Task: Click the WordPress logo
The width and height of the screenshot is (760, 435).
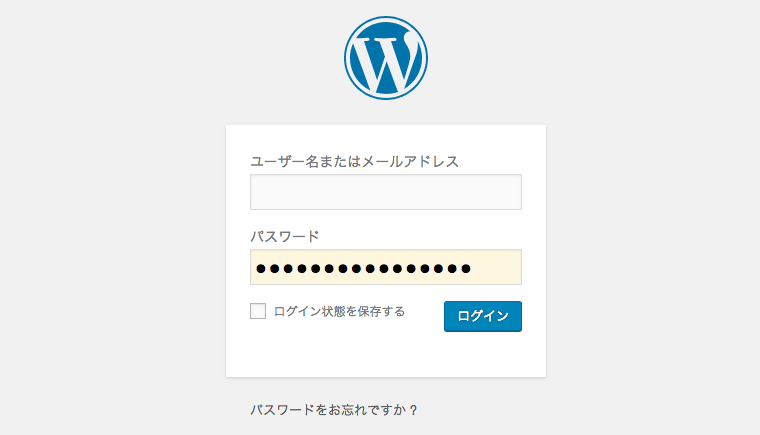Action: [x=386, y=58]
